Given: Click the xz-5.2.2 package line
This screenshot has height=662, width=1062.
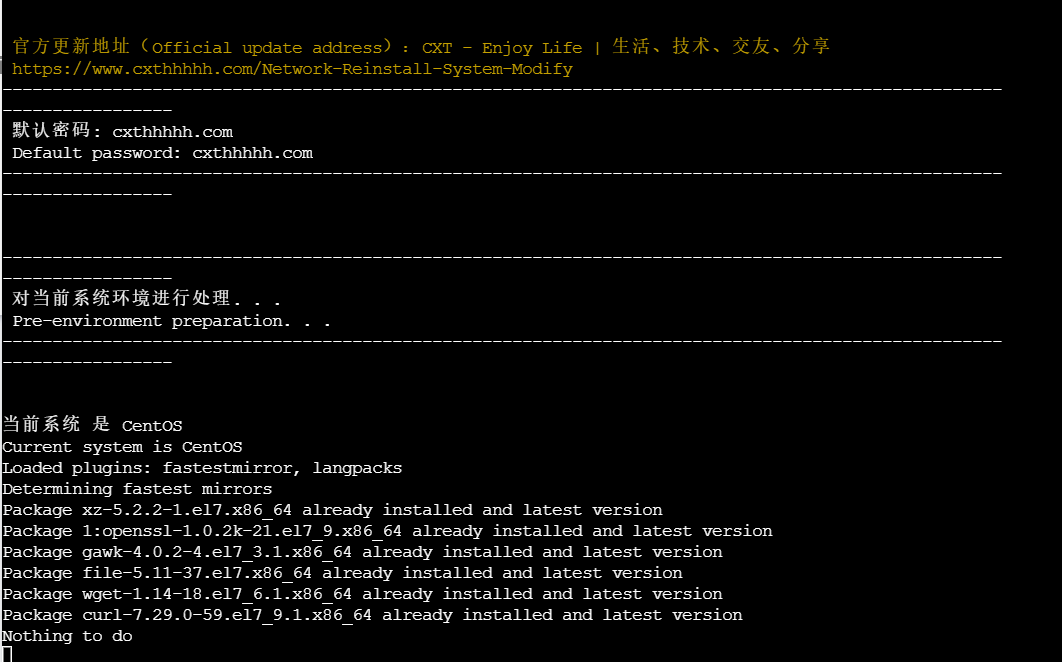Looking at the screenshot, I should [x=332, y=510].
